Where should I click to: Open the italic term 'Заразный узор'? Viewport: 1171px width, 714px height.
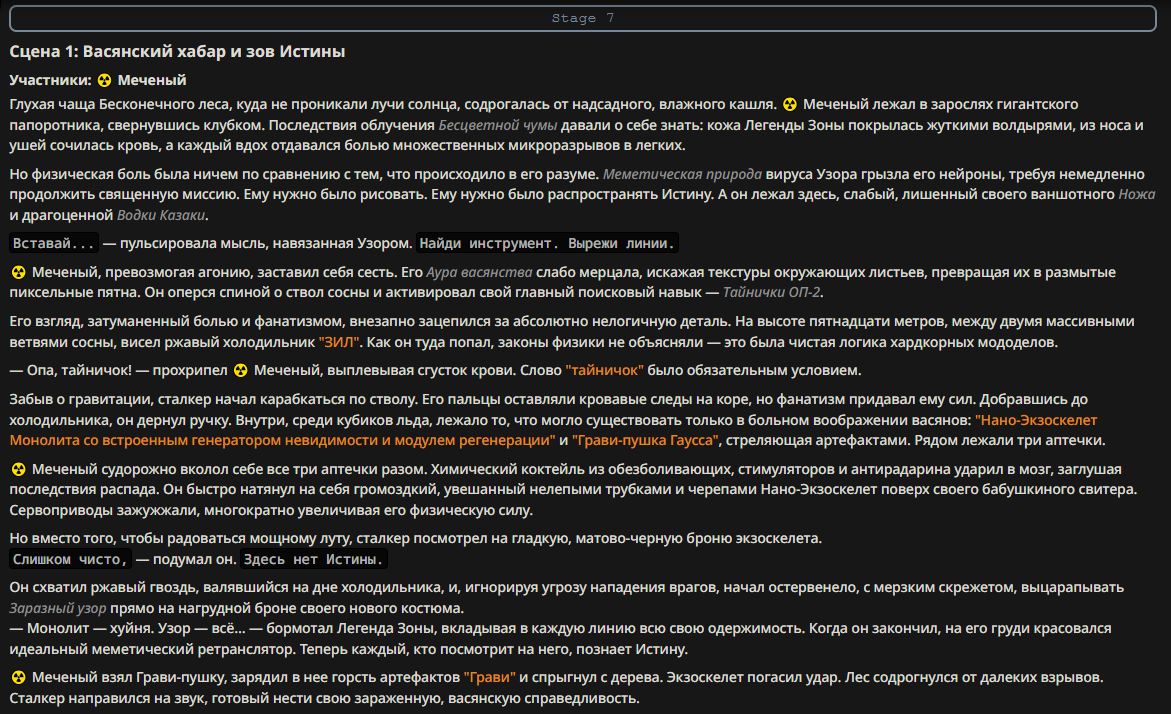(58, 609)
